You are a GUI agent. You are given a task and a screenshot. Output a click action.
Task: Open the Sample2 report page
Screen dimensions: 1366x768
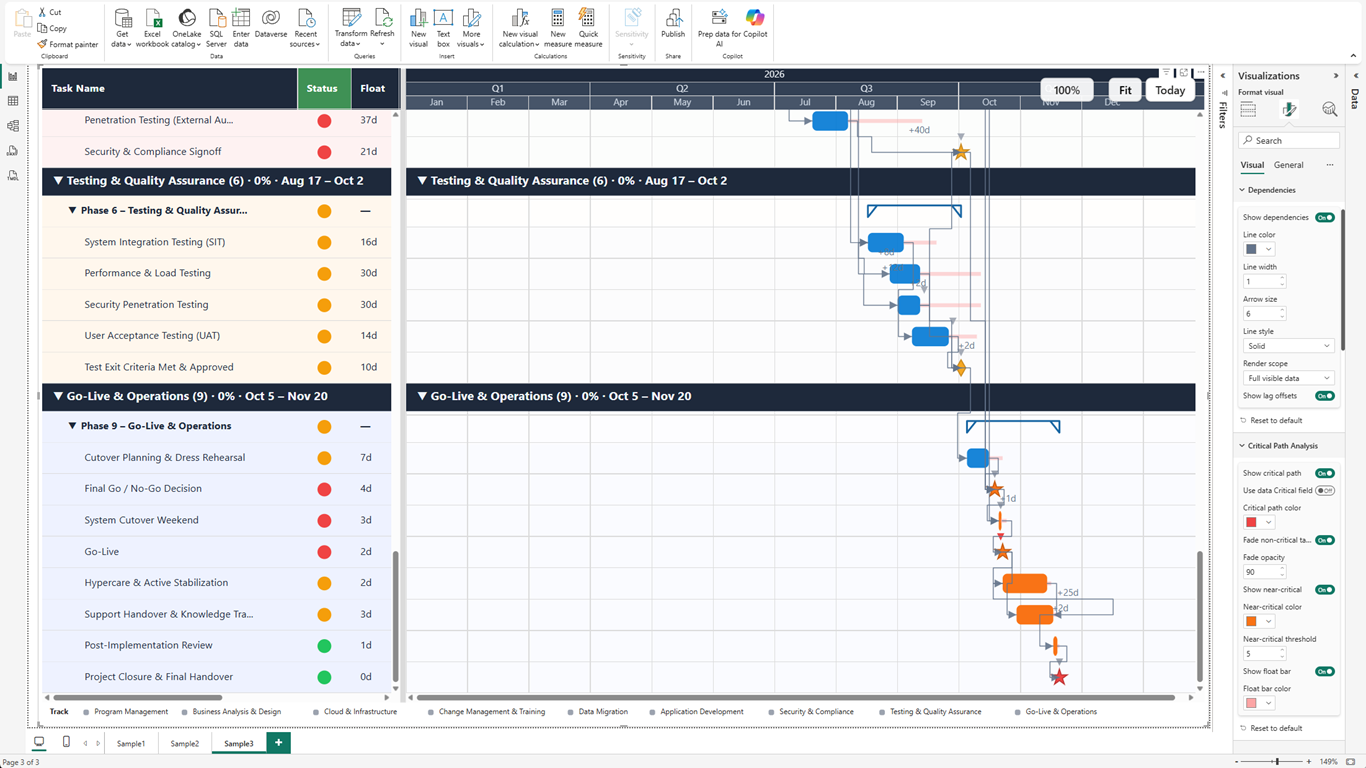pyautogui.click(x=184, y=743)
